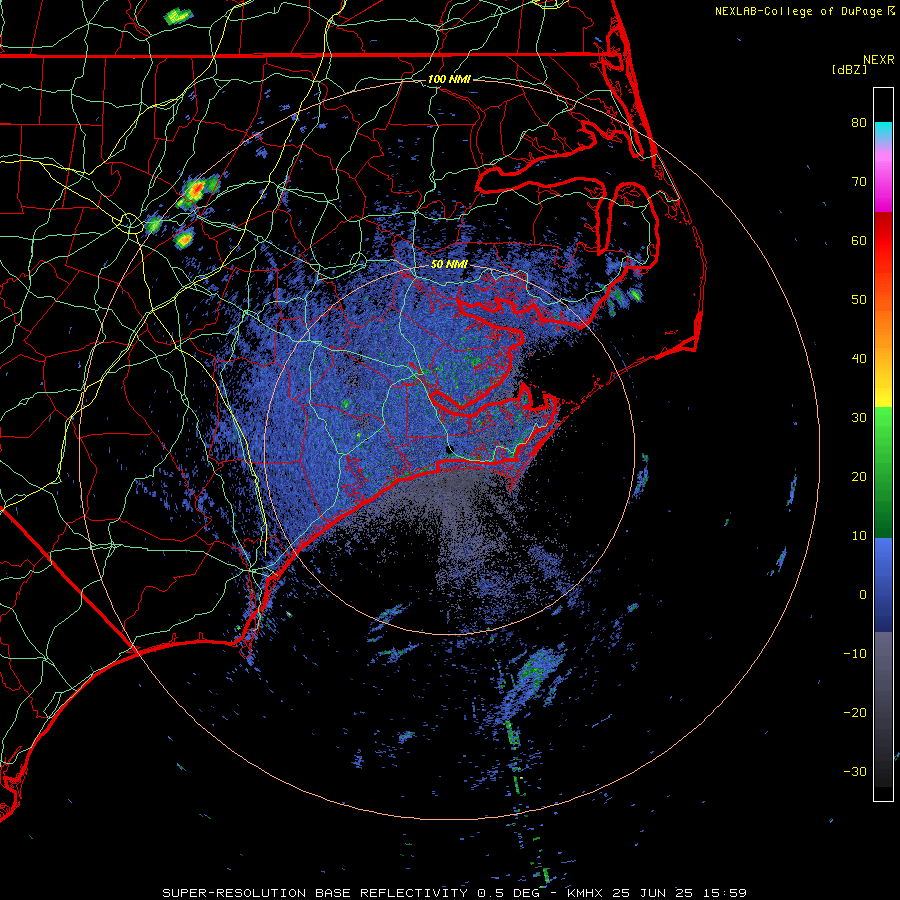Click the -30 dBZ scale value
900x900 pixels.
855,771
